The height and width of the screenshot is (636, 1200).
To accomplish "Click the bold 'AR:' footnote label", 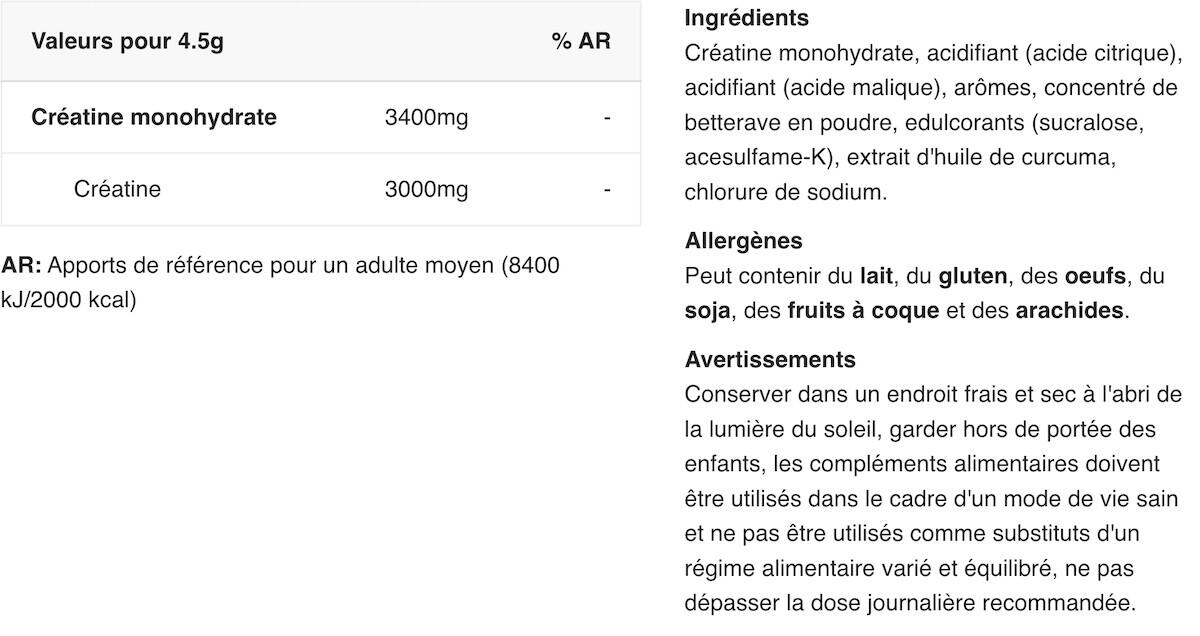I will click(21, 266).
